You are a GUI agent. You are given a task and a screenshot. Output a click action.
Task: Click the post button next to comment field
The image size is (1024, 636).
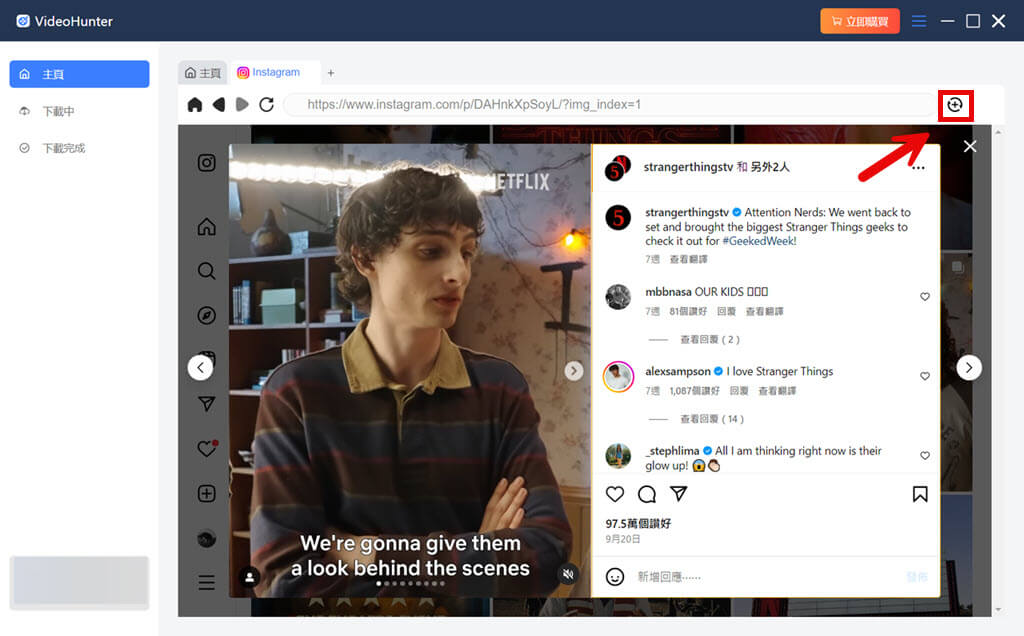click(x=916, y=577)
